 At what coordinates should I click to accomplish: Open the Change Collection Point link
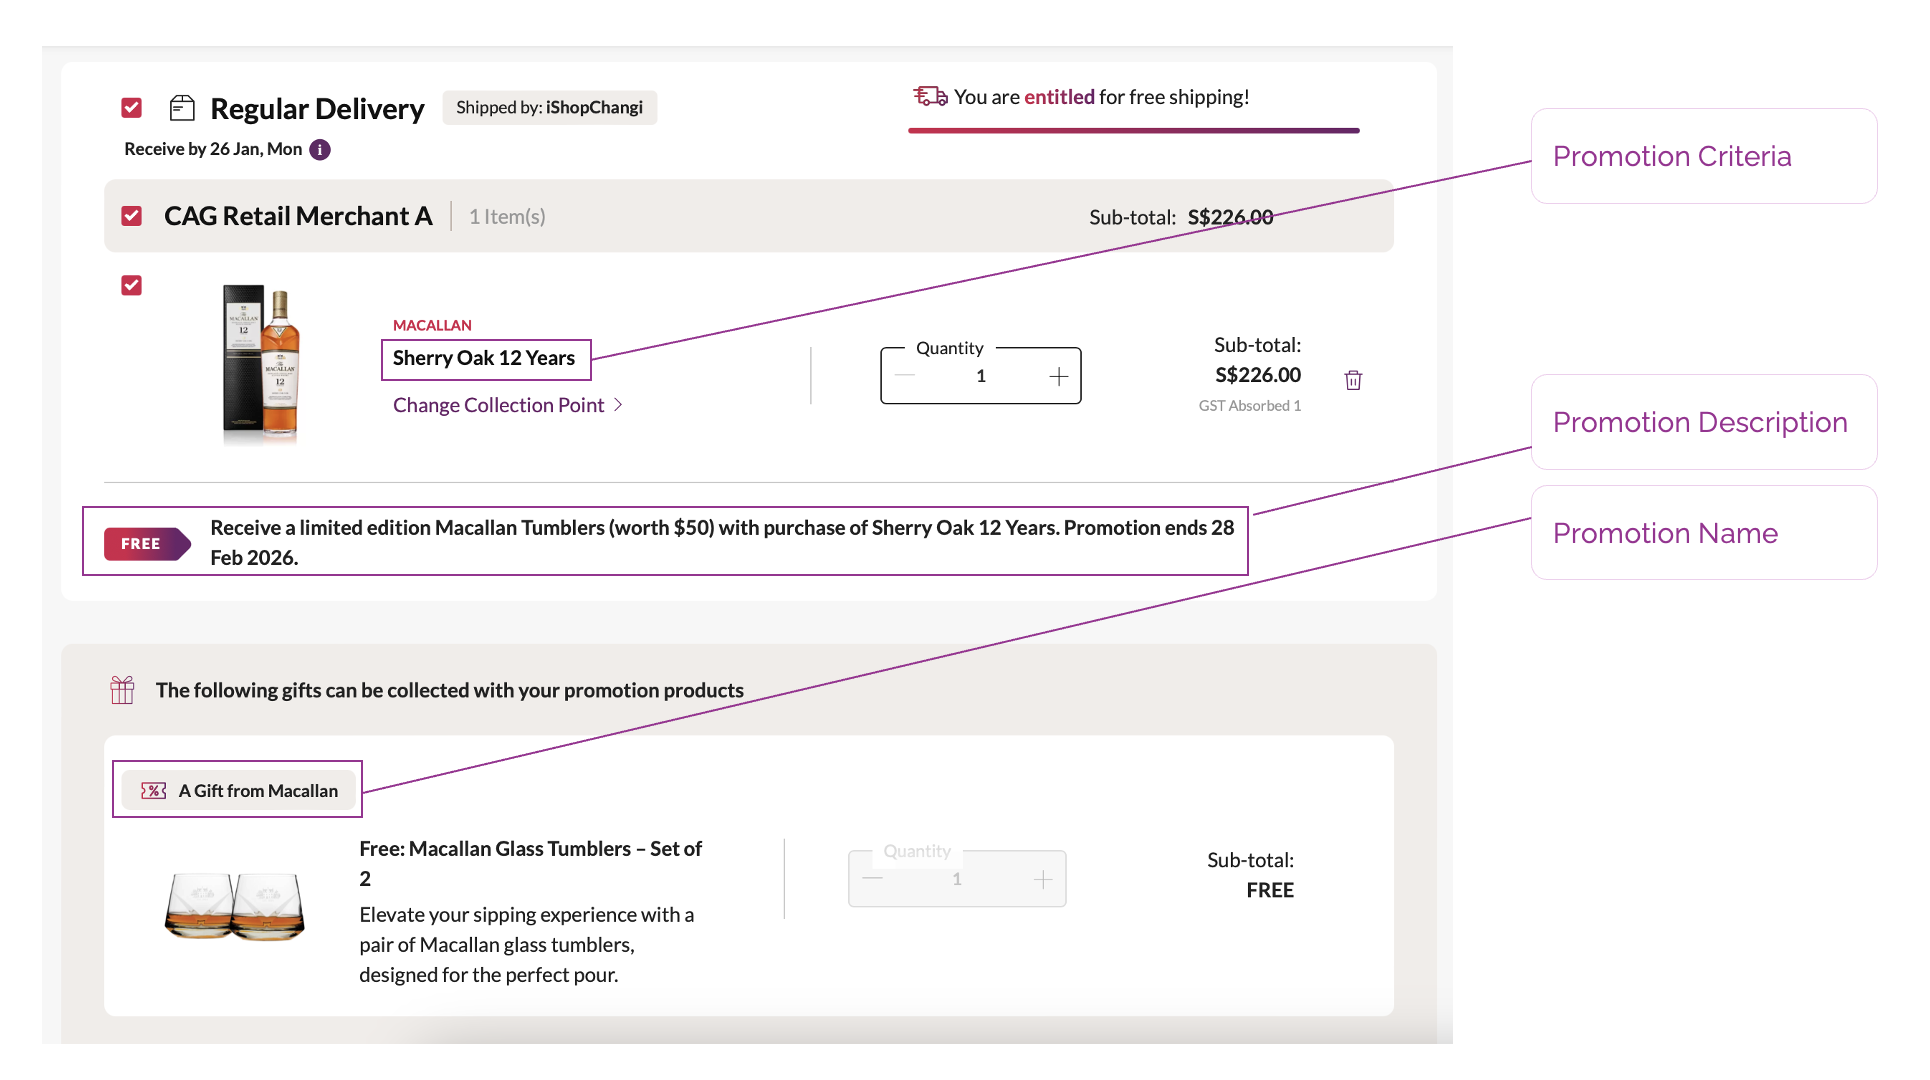pyautogui.click(x=498, y=405)
